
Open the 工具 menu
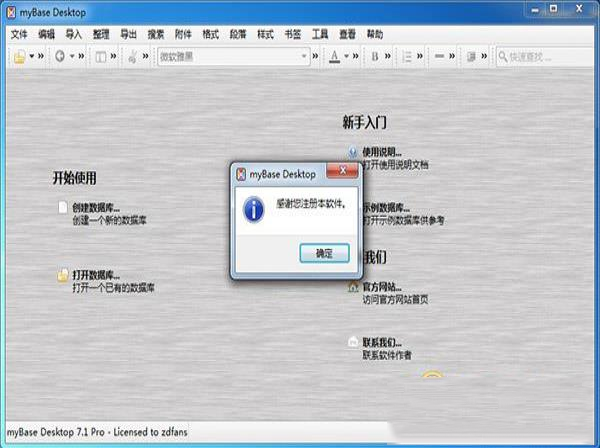(319, 34)
